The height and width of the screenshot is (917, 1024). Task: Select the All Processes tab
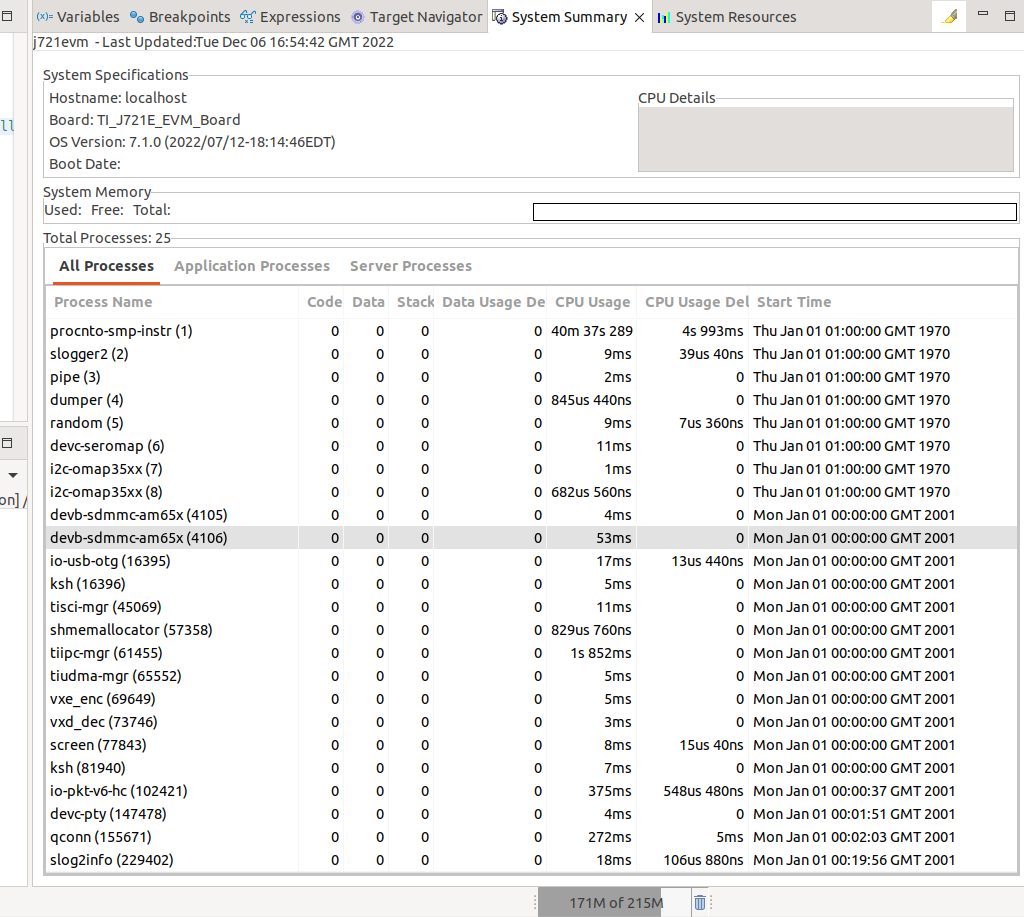[x=106, y=266]
